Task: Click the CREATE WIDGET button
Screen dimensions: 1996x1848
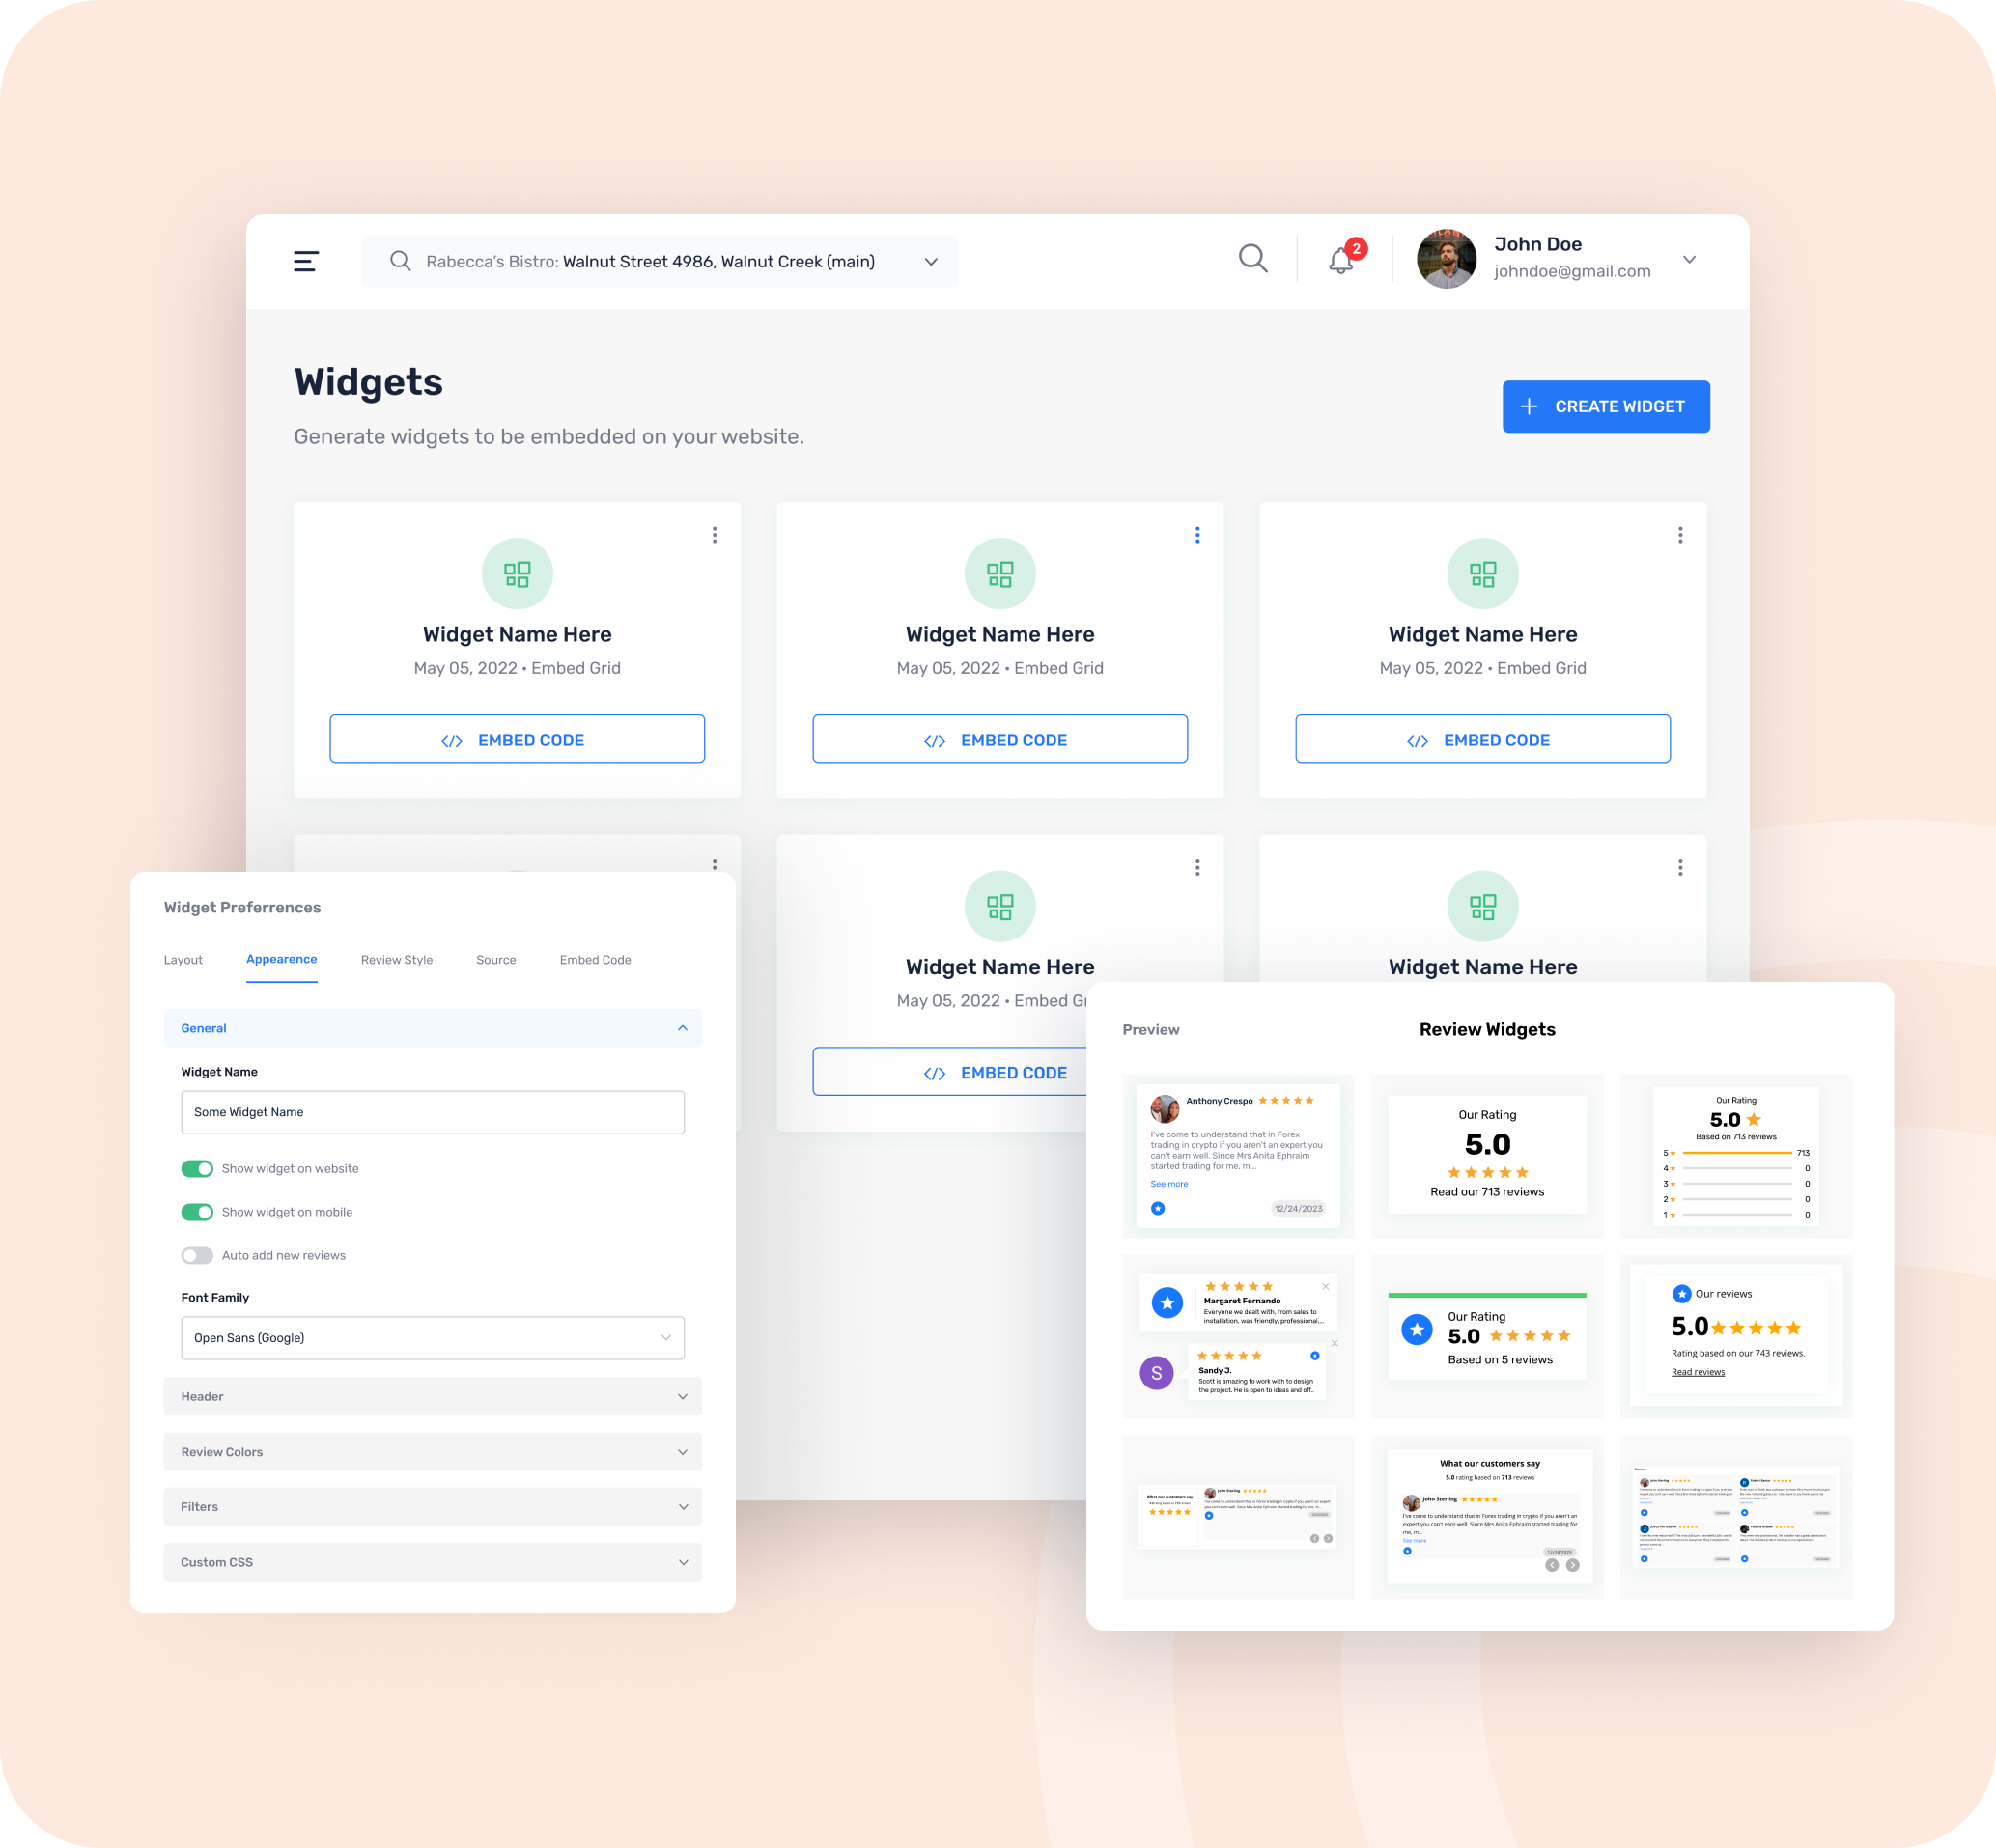Action: 1599,406
